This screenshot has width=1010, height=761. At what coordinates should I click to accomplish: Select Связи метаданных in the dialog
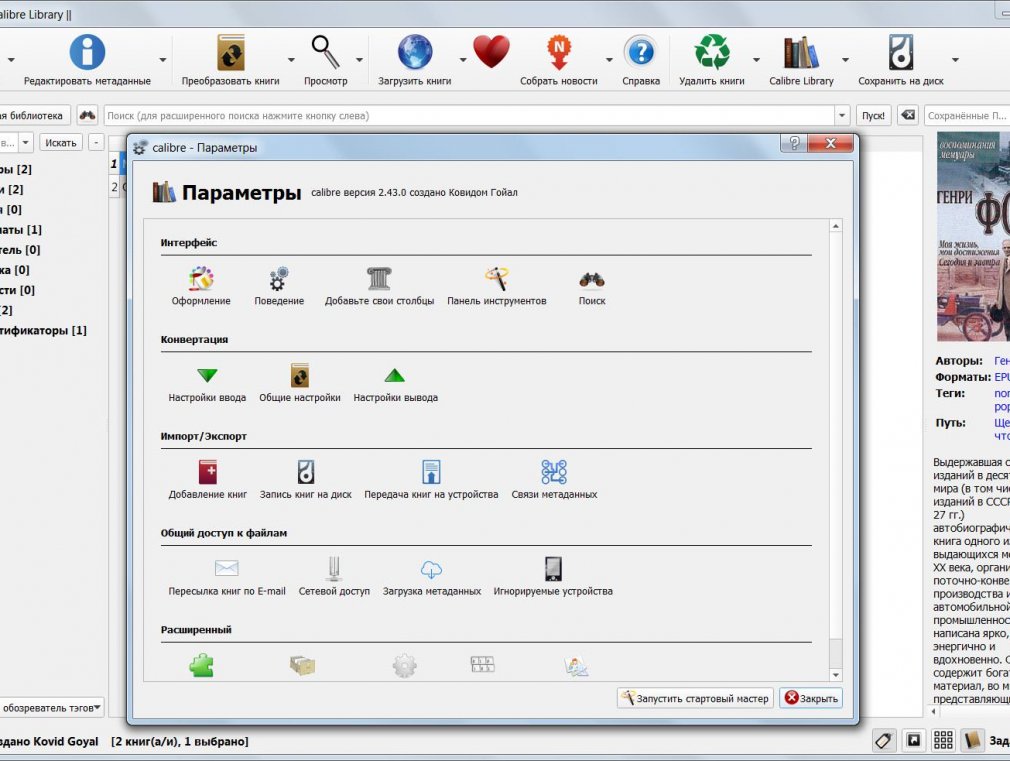(554, 480)
